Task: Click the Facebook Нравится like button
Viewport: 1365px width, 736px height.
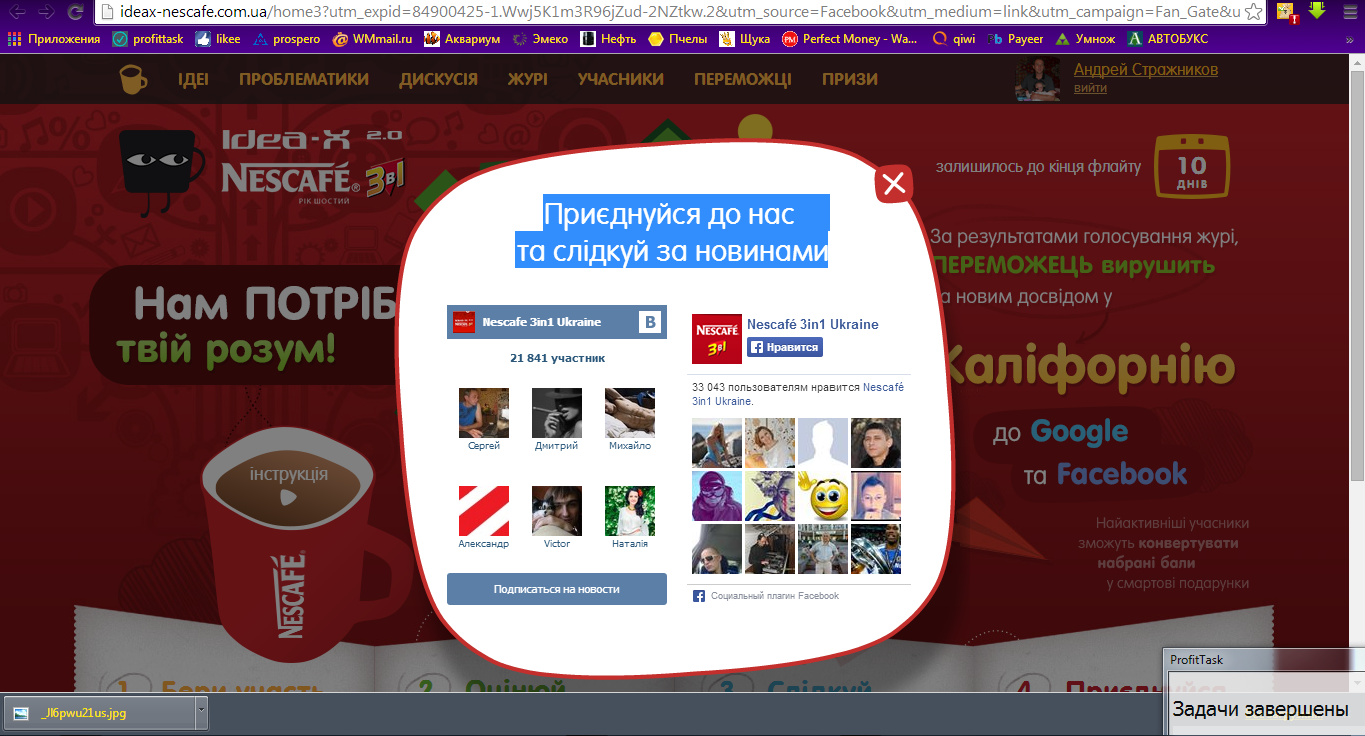Action: pos(785,348)
